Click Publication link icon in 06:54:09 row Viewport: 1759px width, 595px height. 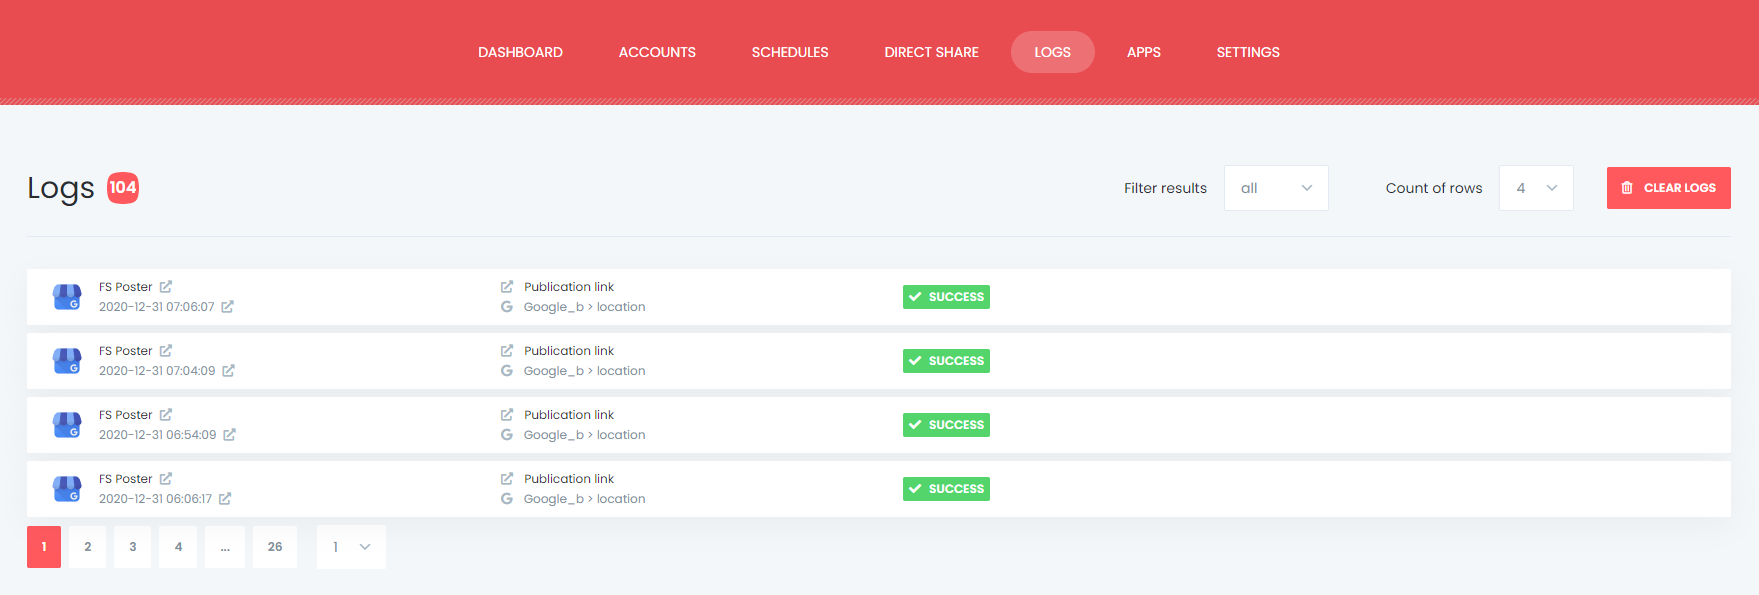pyautogui.click(x=507, y=415)
